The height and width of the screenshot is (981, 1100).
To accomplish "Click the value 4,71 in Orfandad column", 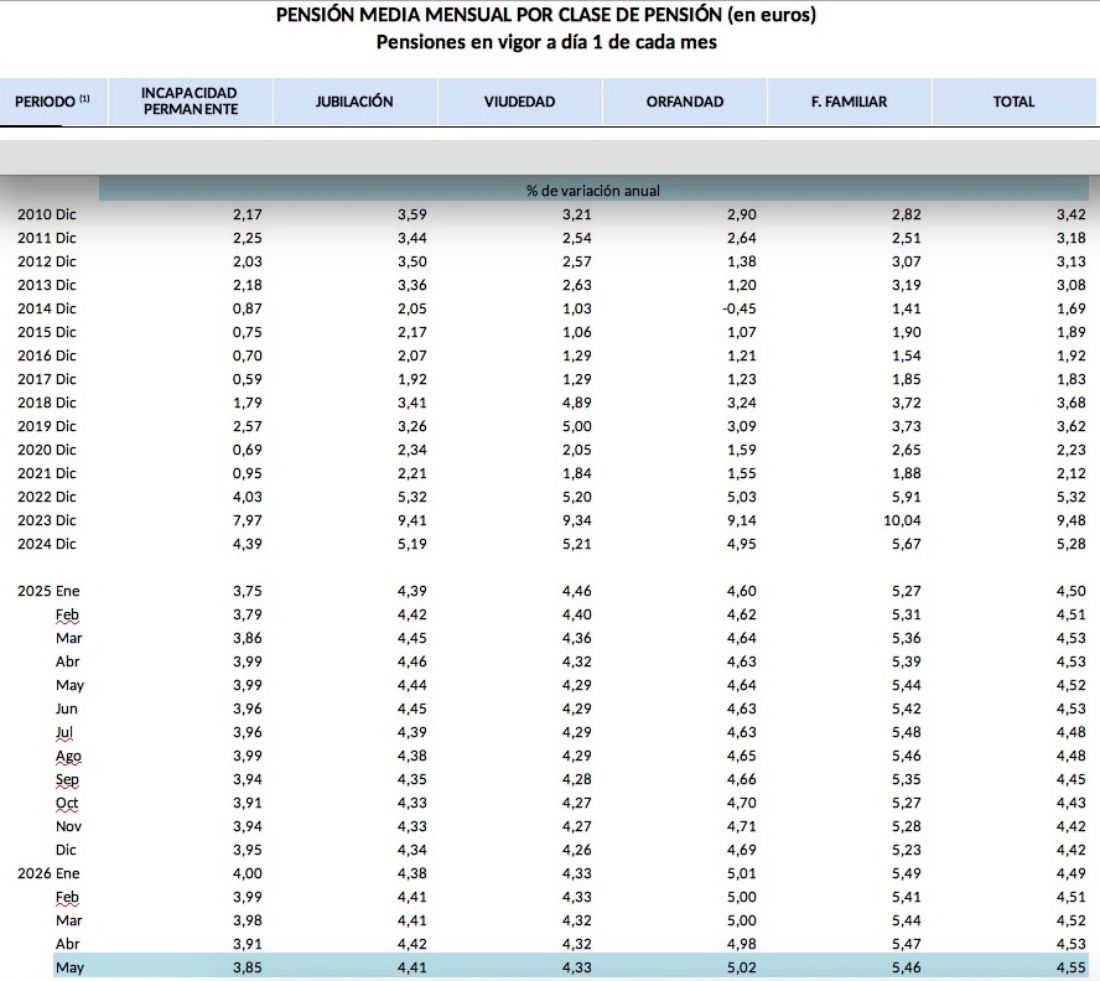I will coord(742,827).
